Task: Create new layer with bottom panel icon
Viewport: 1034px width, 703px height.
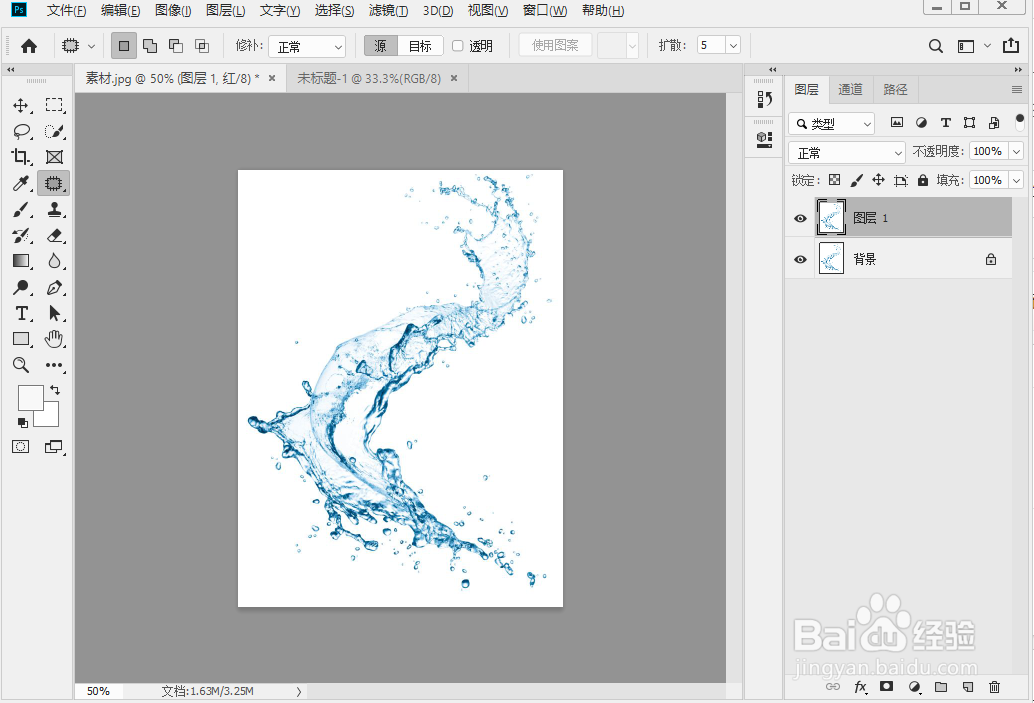Action: point(967,687)
